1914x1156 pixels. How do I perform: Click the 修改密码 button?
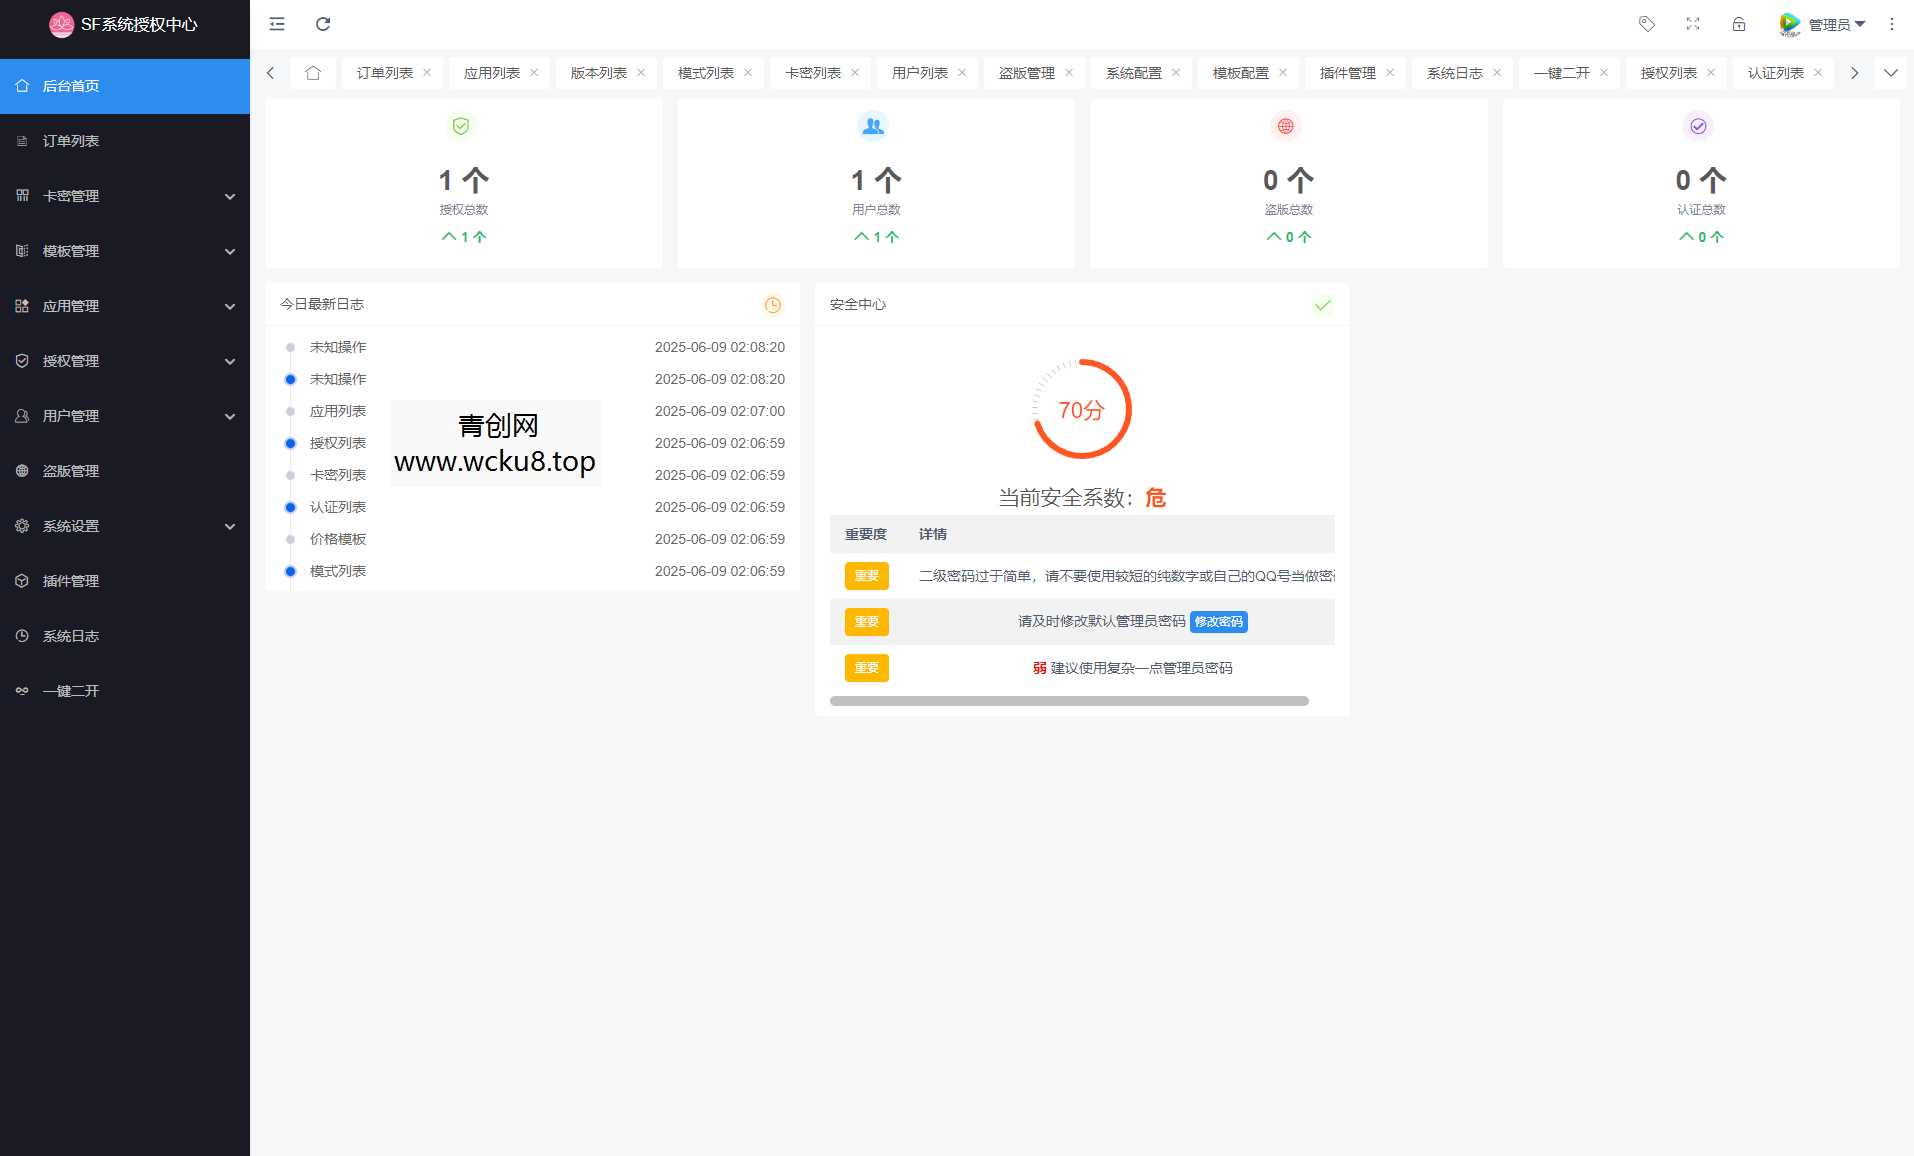tap(1219, 621)
